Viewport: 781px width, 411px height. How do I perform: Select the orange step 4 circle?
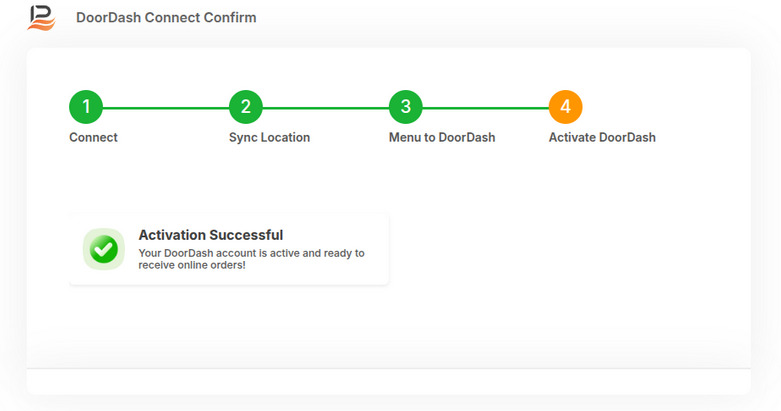[565, 107]
